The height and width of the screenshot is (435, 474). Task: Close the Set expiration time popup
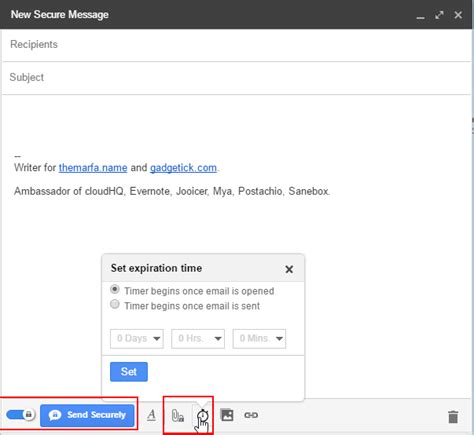(289, 269)
